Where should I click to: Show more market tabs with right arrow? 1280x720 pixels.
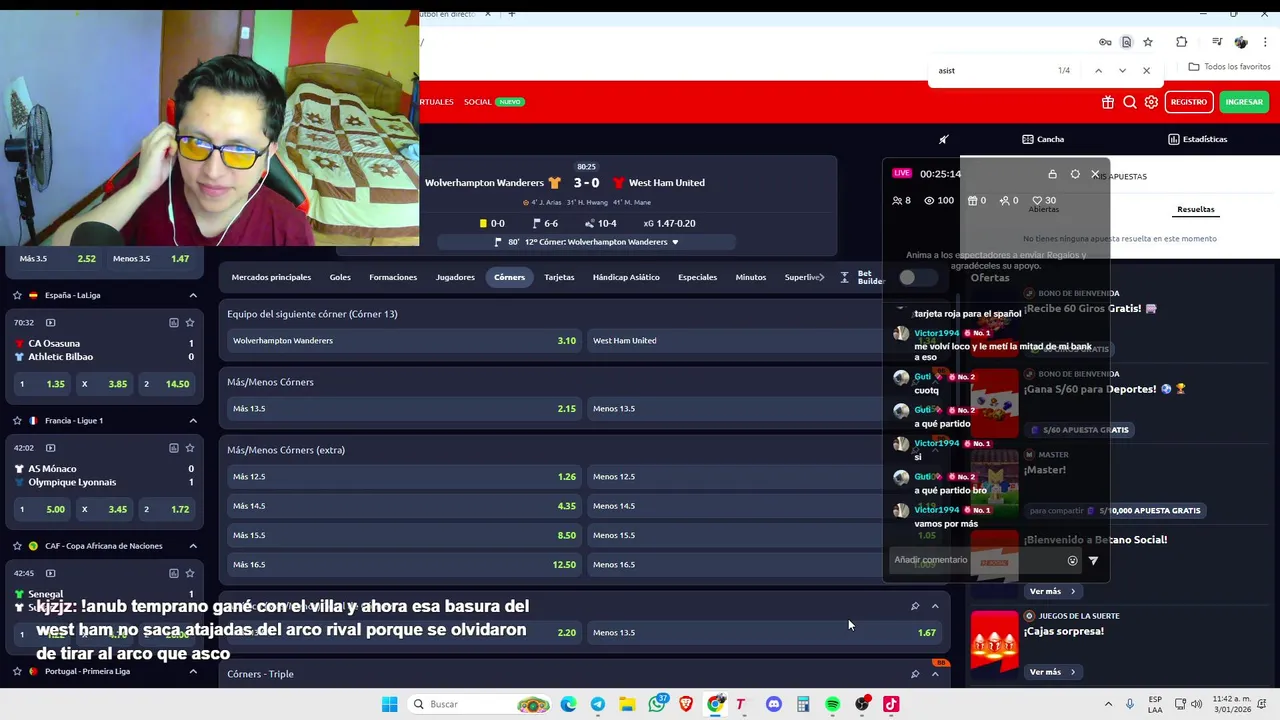821,277
